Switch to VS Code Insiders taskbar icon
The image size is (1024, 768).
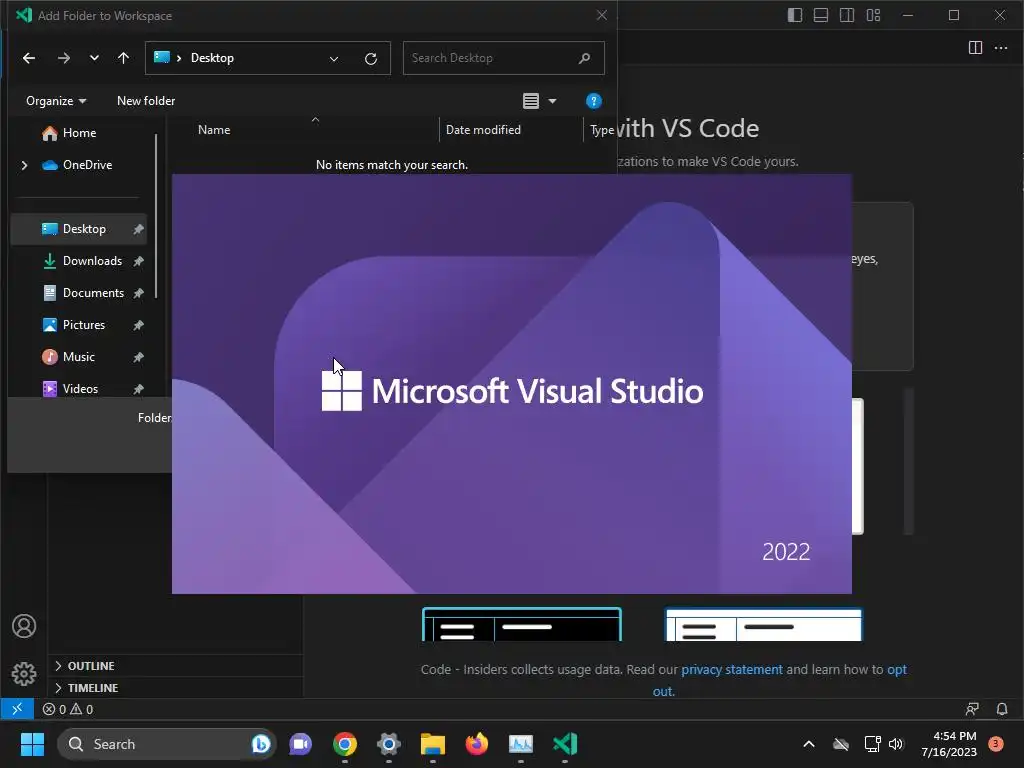point(565,744)
